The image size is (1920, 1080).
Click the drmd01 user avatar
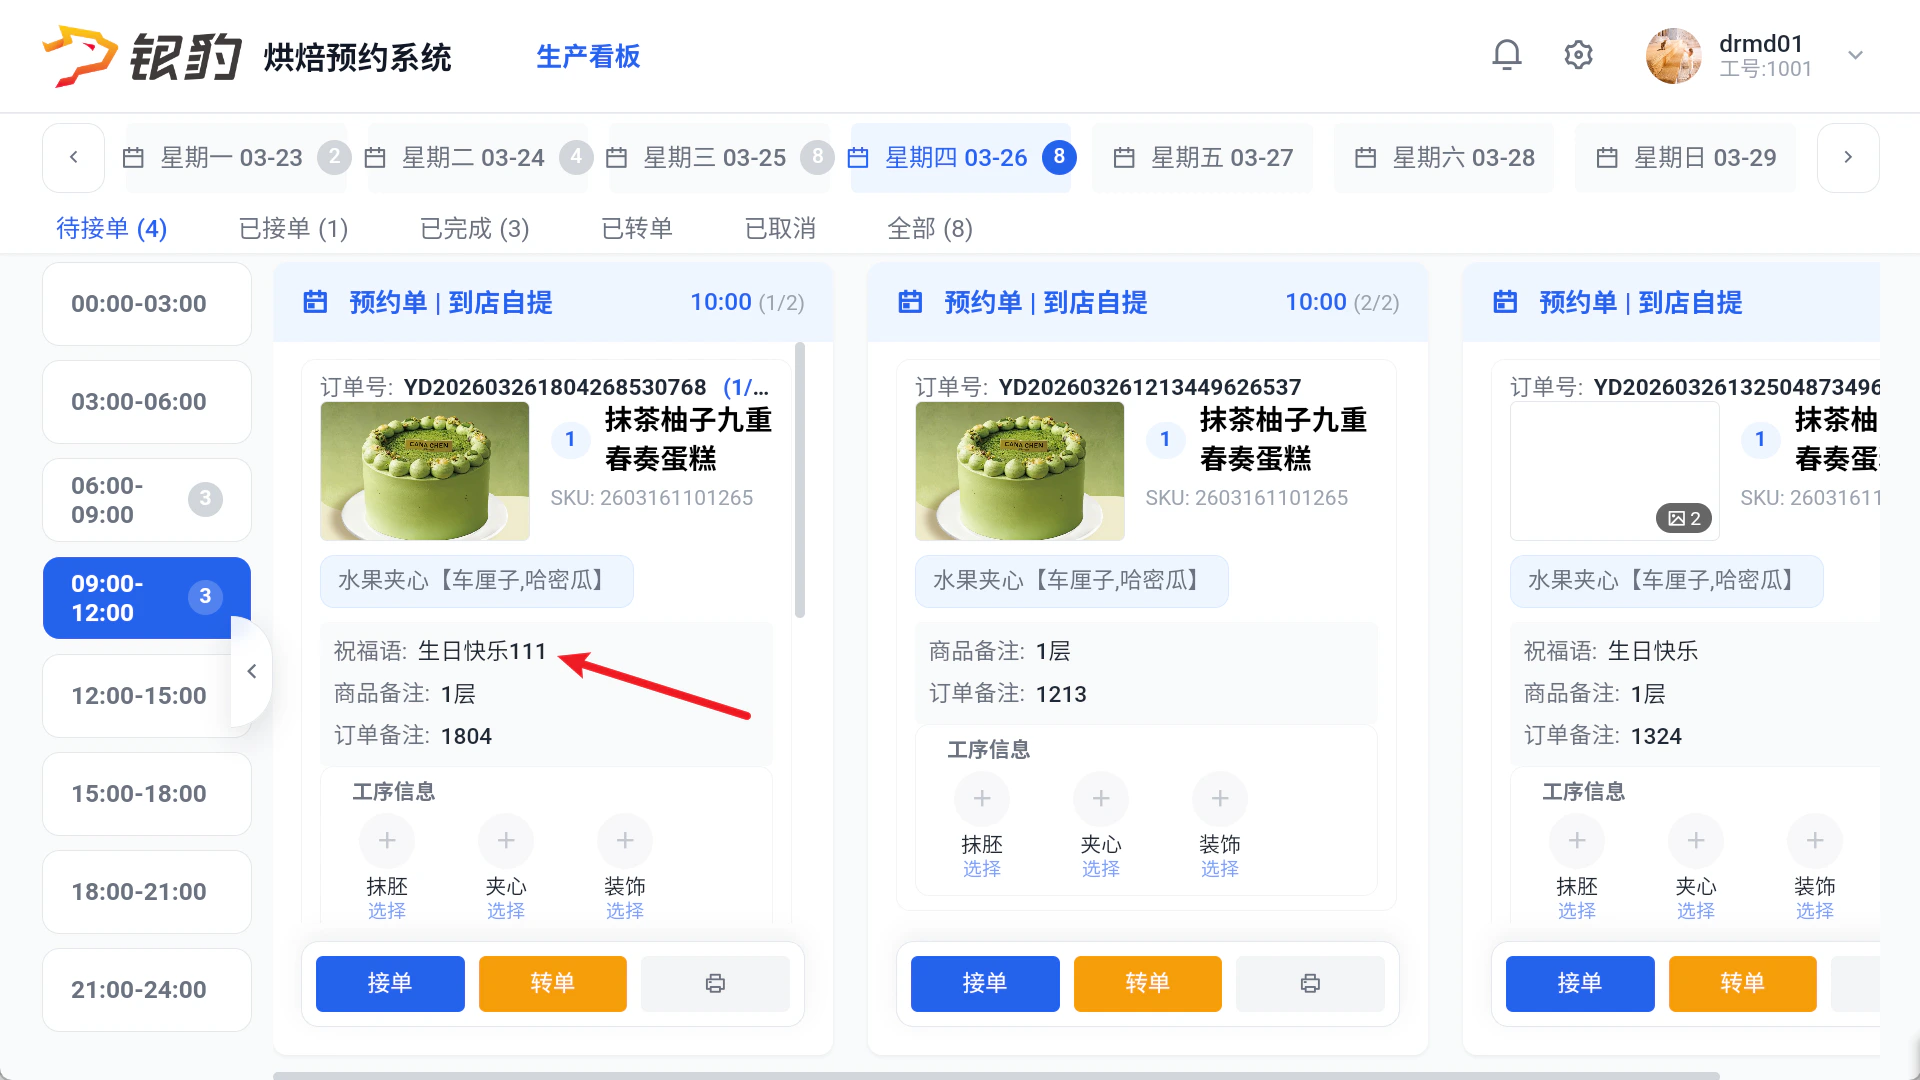[1673, 56]
